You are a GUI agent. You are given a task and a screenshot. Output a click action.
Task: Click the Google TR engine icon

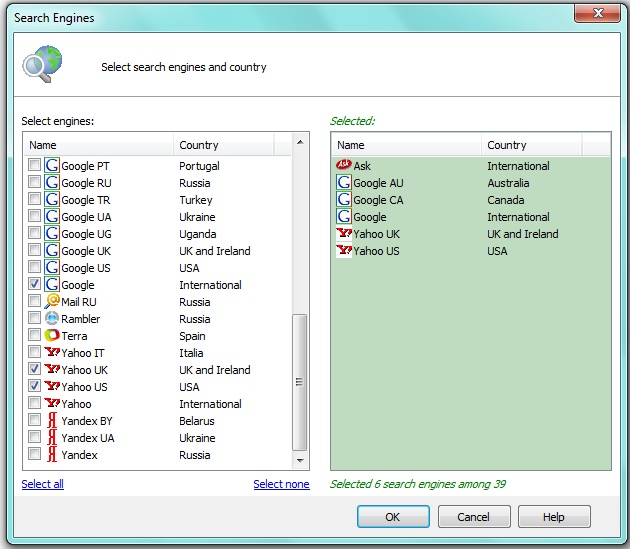point(52,199)
